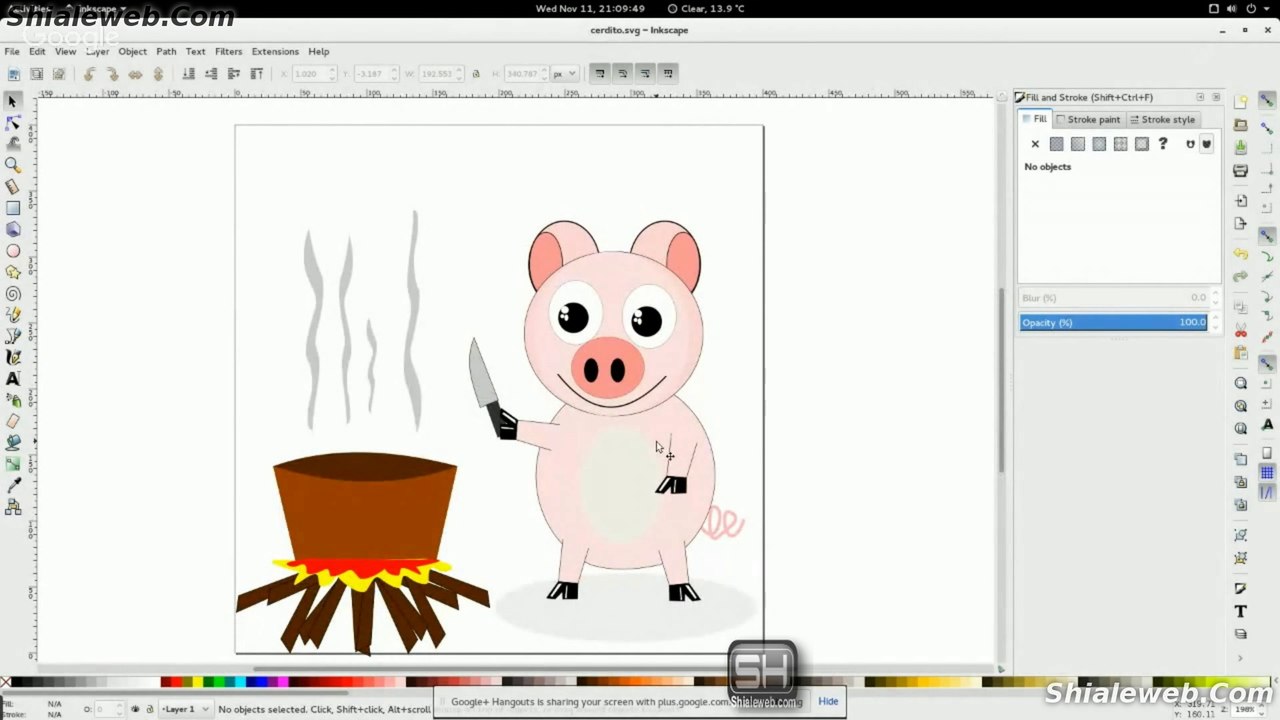Toggle current layer visibility eye
This screenshot has height=720, width=1280.
coord(136,709)
